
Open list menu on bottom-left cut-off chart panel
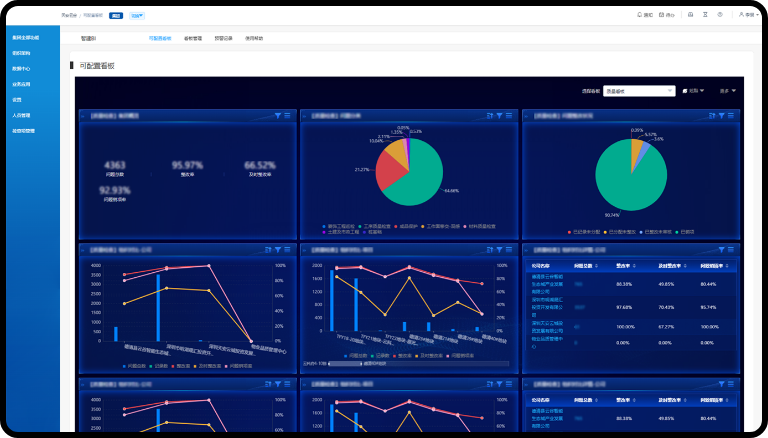[x=288, y=384]
